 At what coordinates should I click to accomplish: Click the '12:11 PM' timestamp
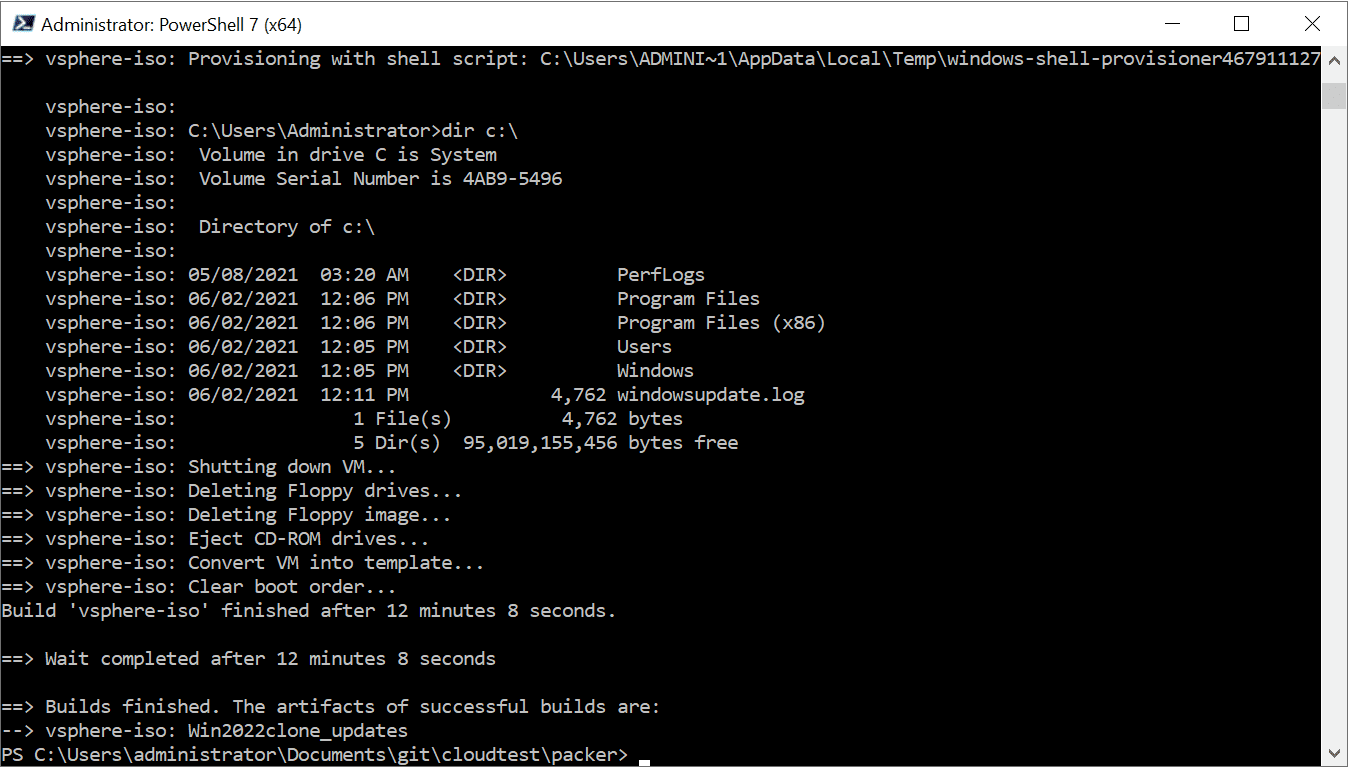pos(364,395)
